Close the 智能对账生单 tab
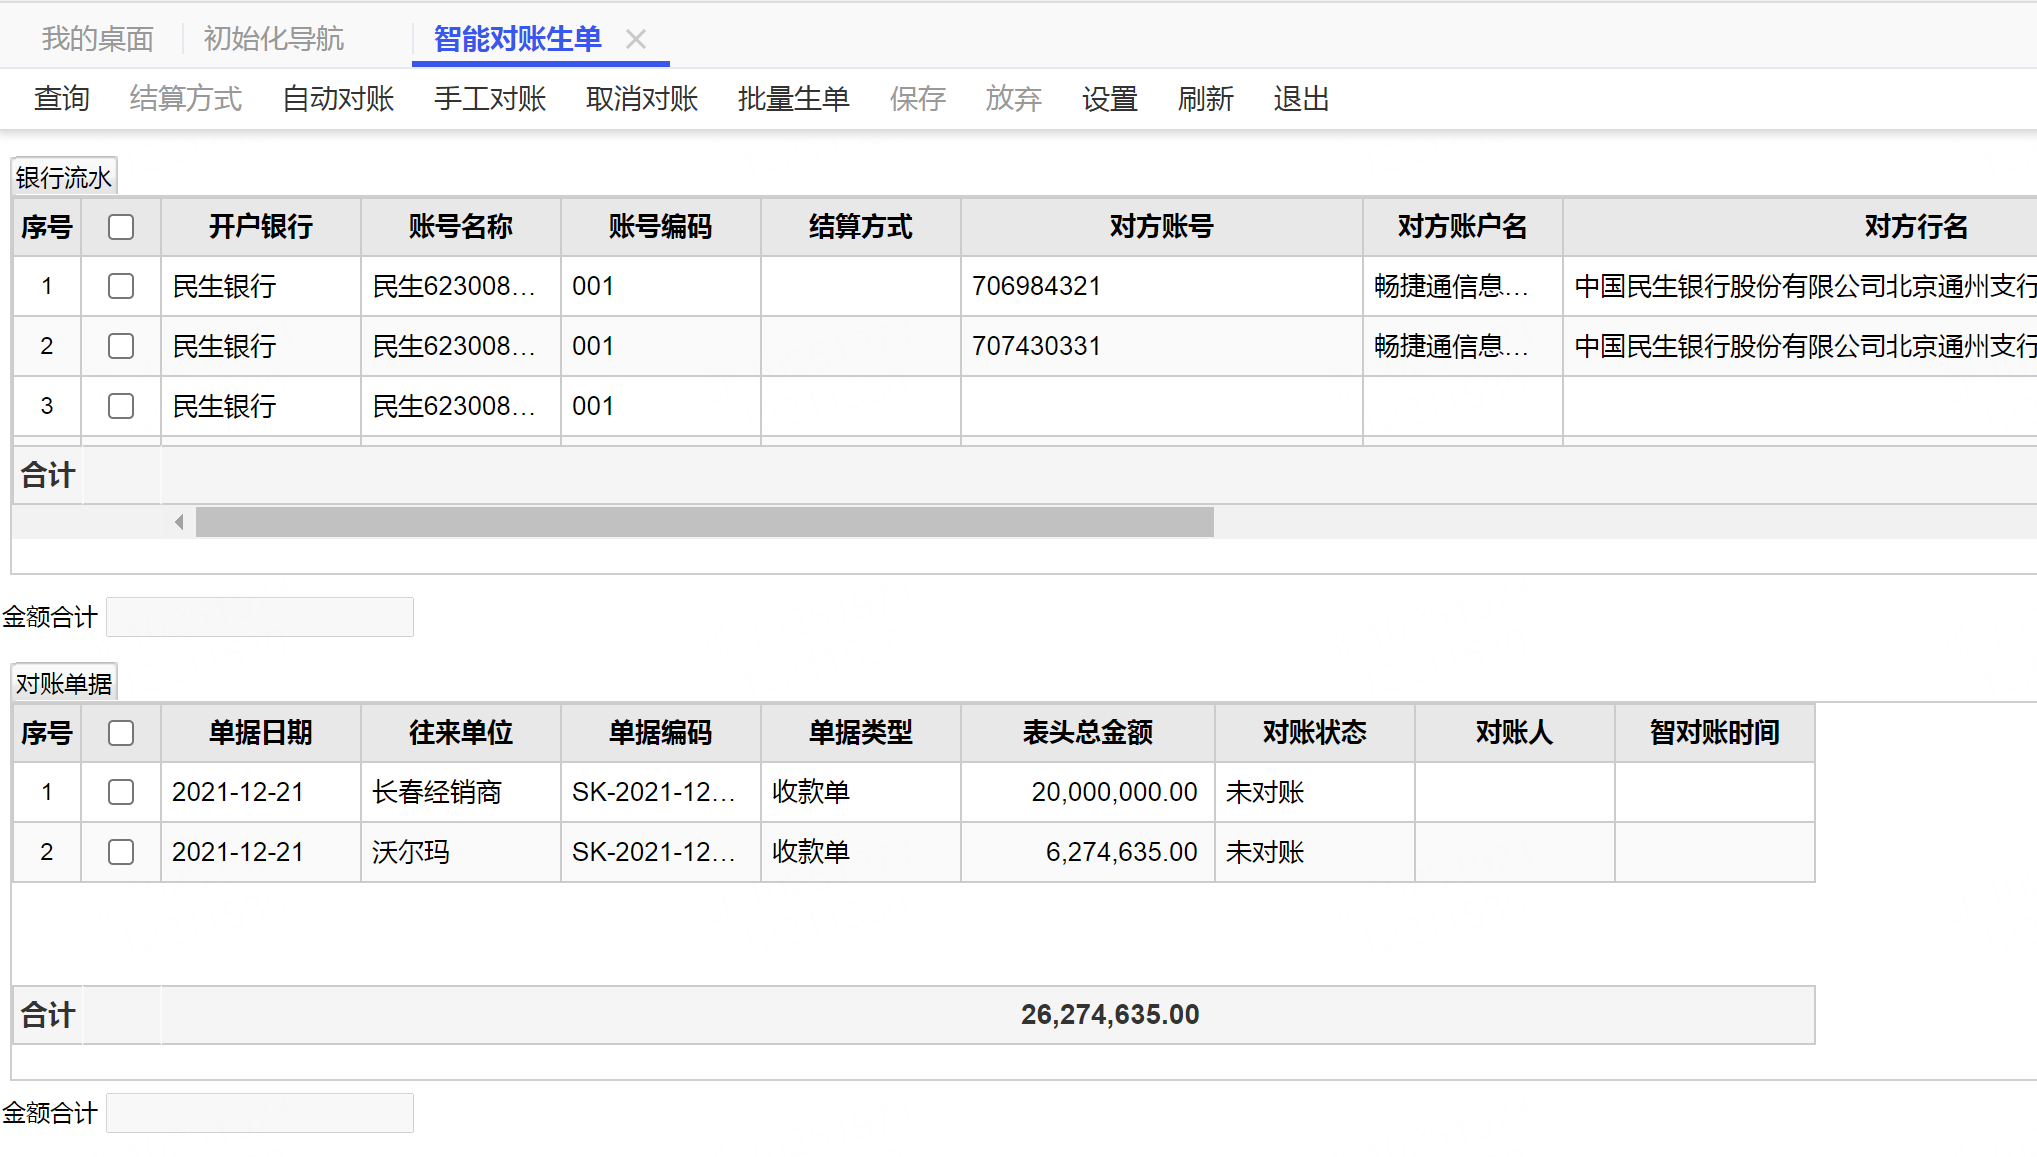This screenshot has height=1157, width=2037. pyautogui.click(x=636, y=39)
